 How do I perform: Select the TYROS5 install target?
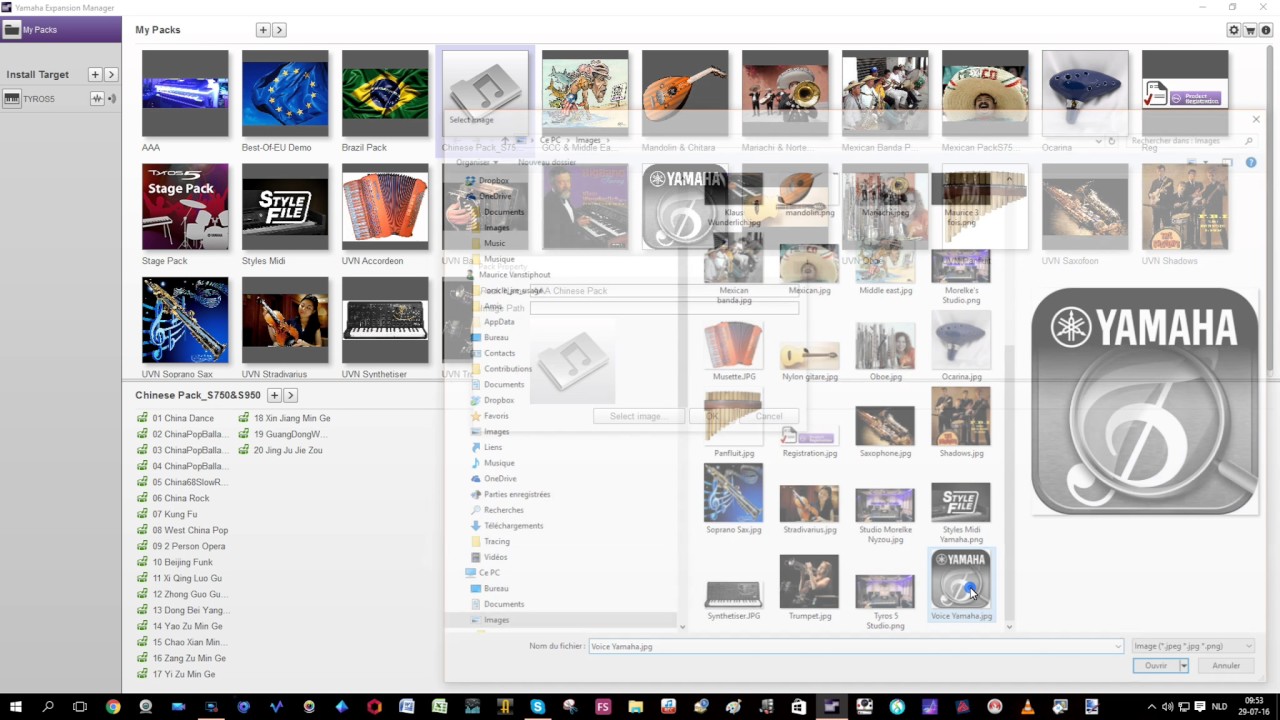coord(40,99)
